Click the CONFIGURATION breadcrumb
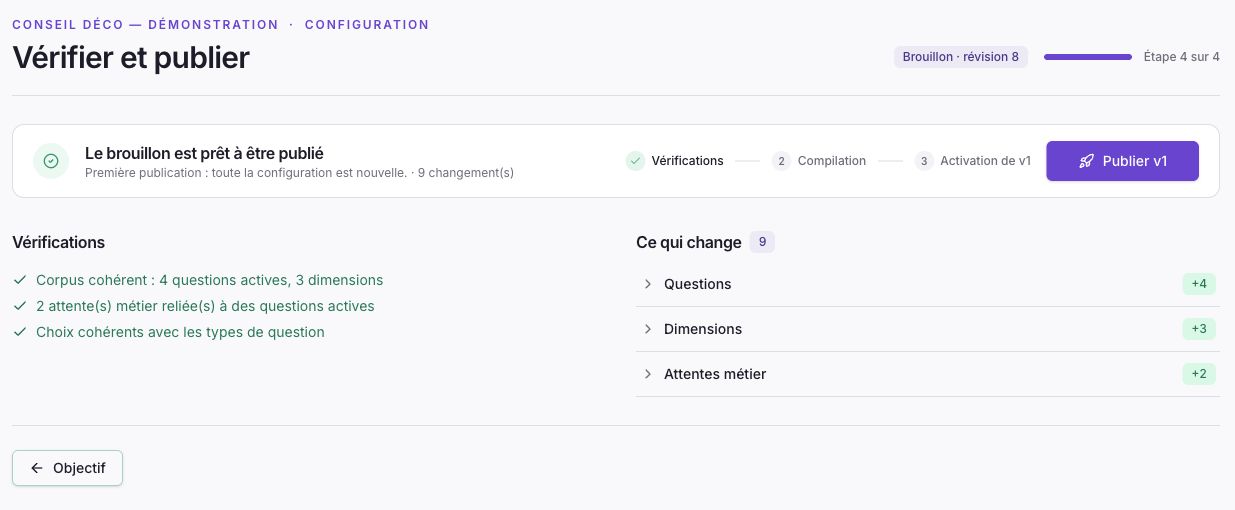 pos(367,24)
